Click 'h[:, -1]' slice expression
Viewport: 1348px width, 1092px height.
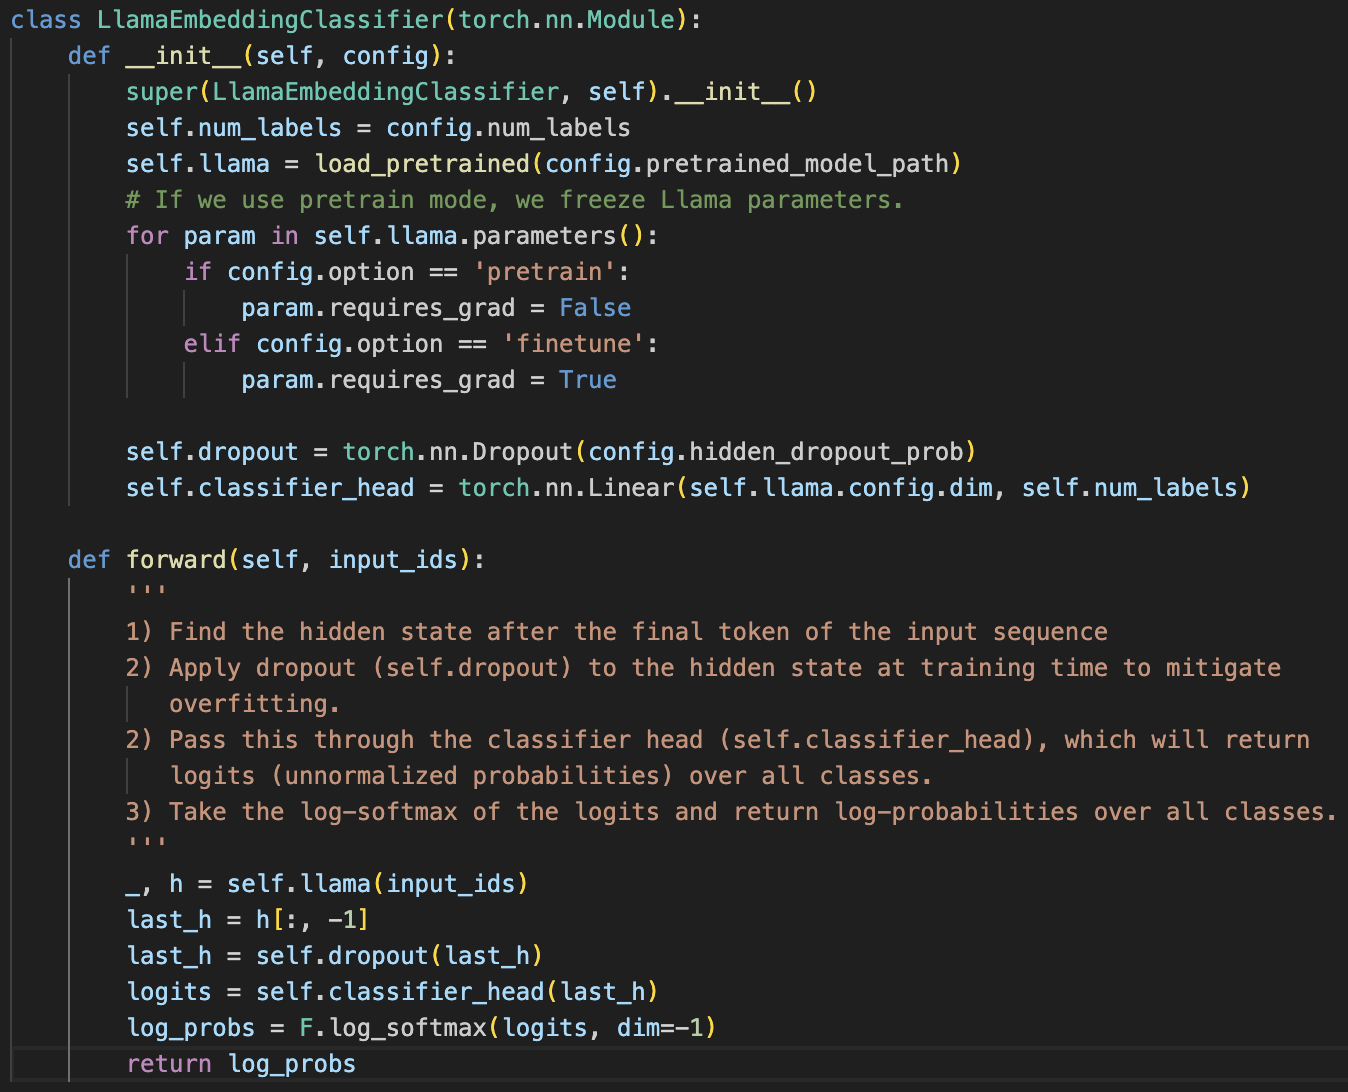point(313,919)
